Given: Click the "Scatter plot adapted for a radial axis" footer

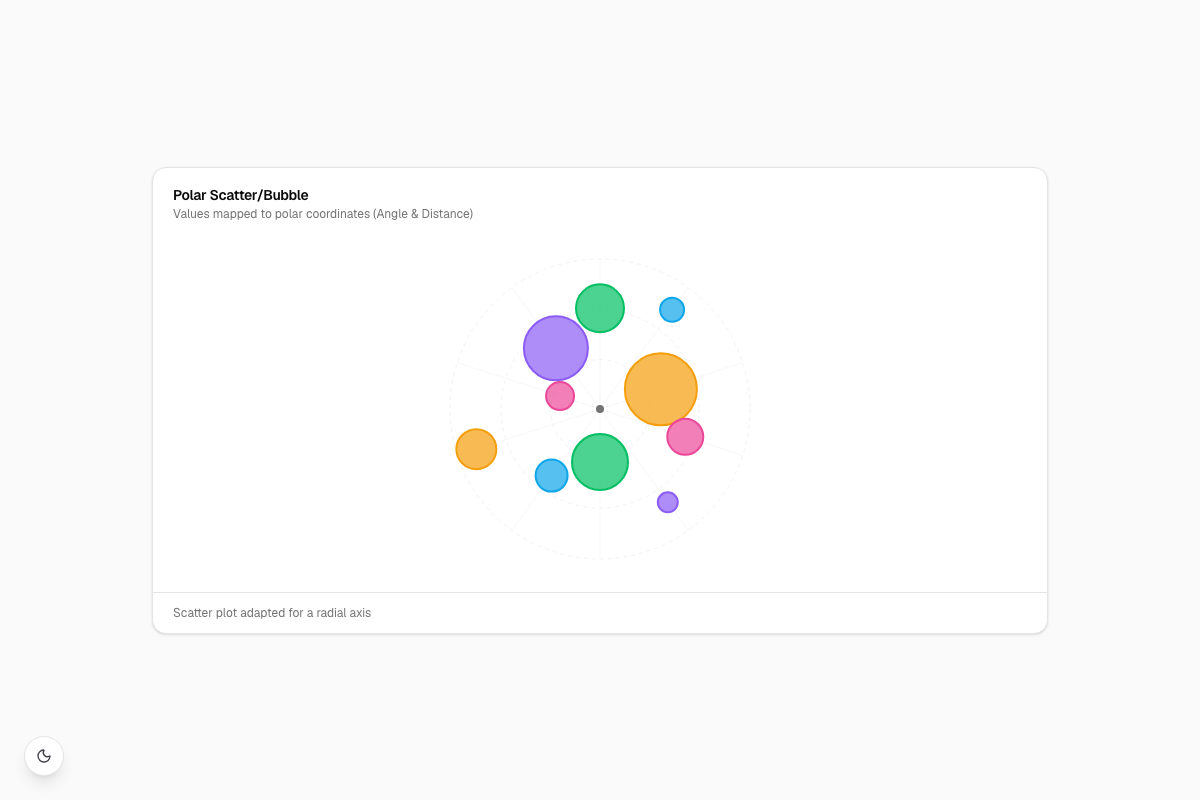Looking at the screenshot, I should tap(272, 613).
